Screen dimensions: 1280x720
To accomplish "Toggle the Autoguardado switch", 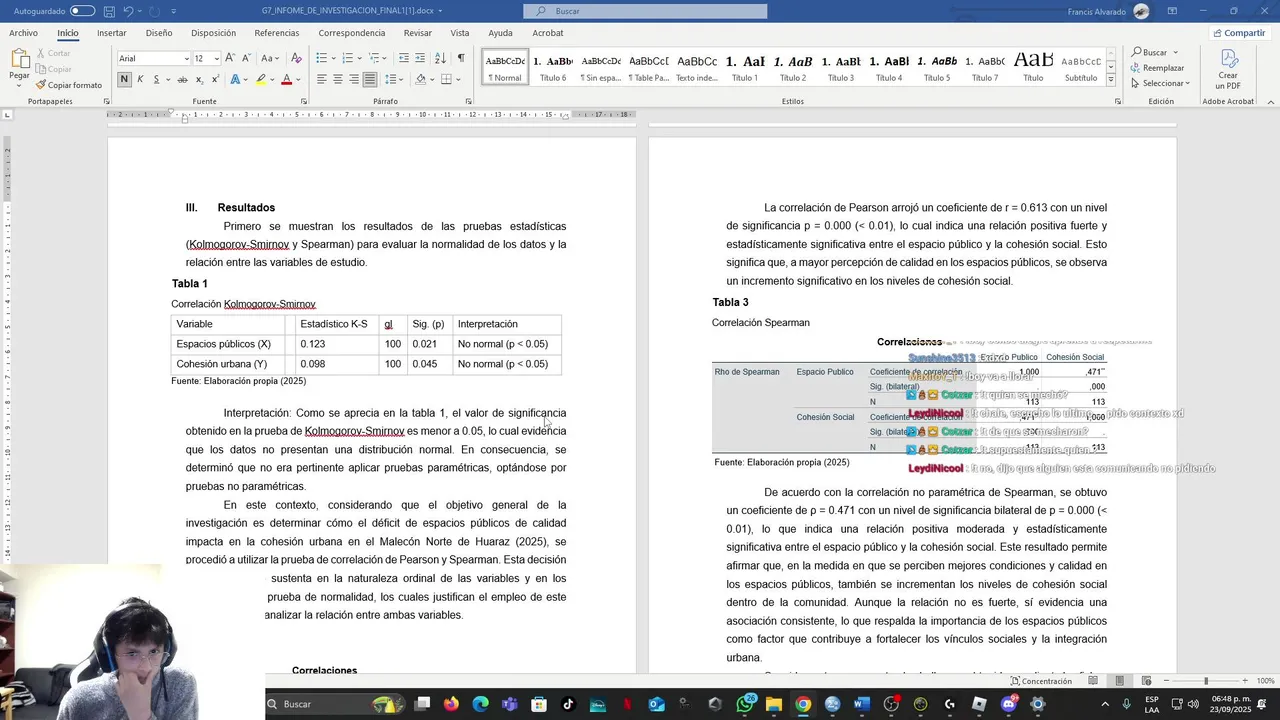I will (x=82, y=11).
